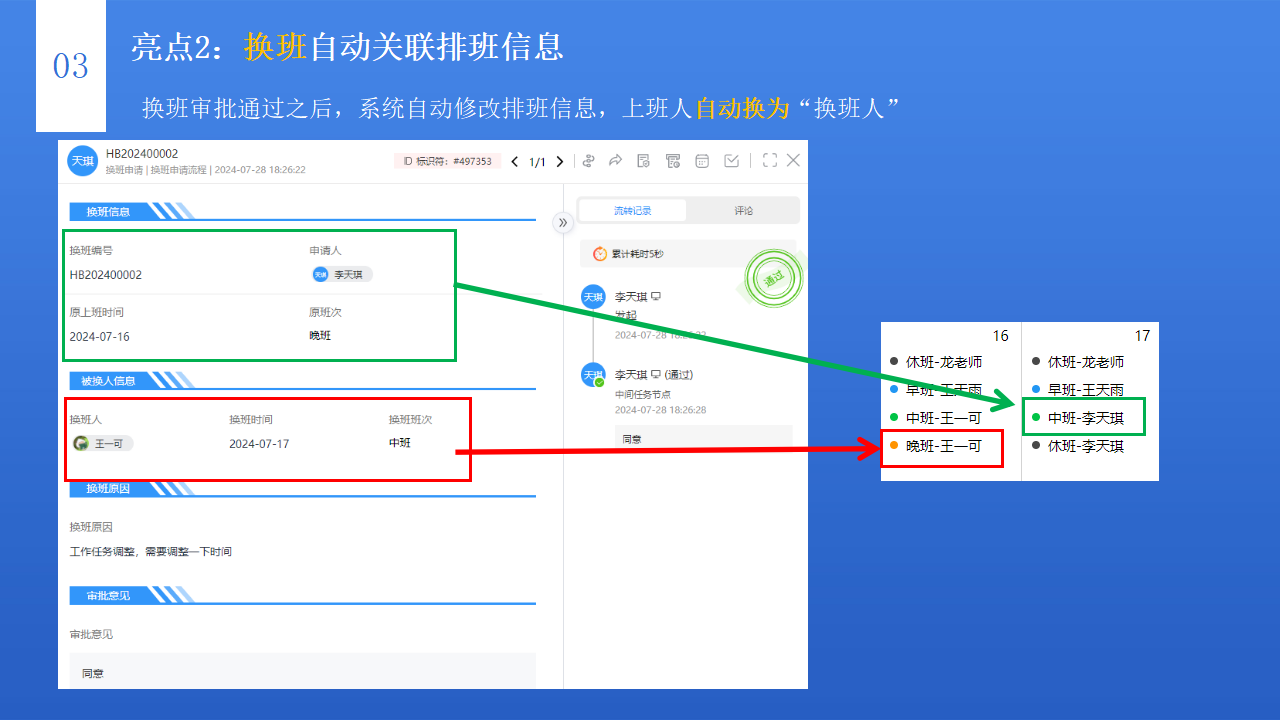The image size is (1280, 720).
Task: Open the approval document icon on the toolbar
Action: click(643, 160)
